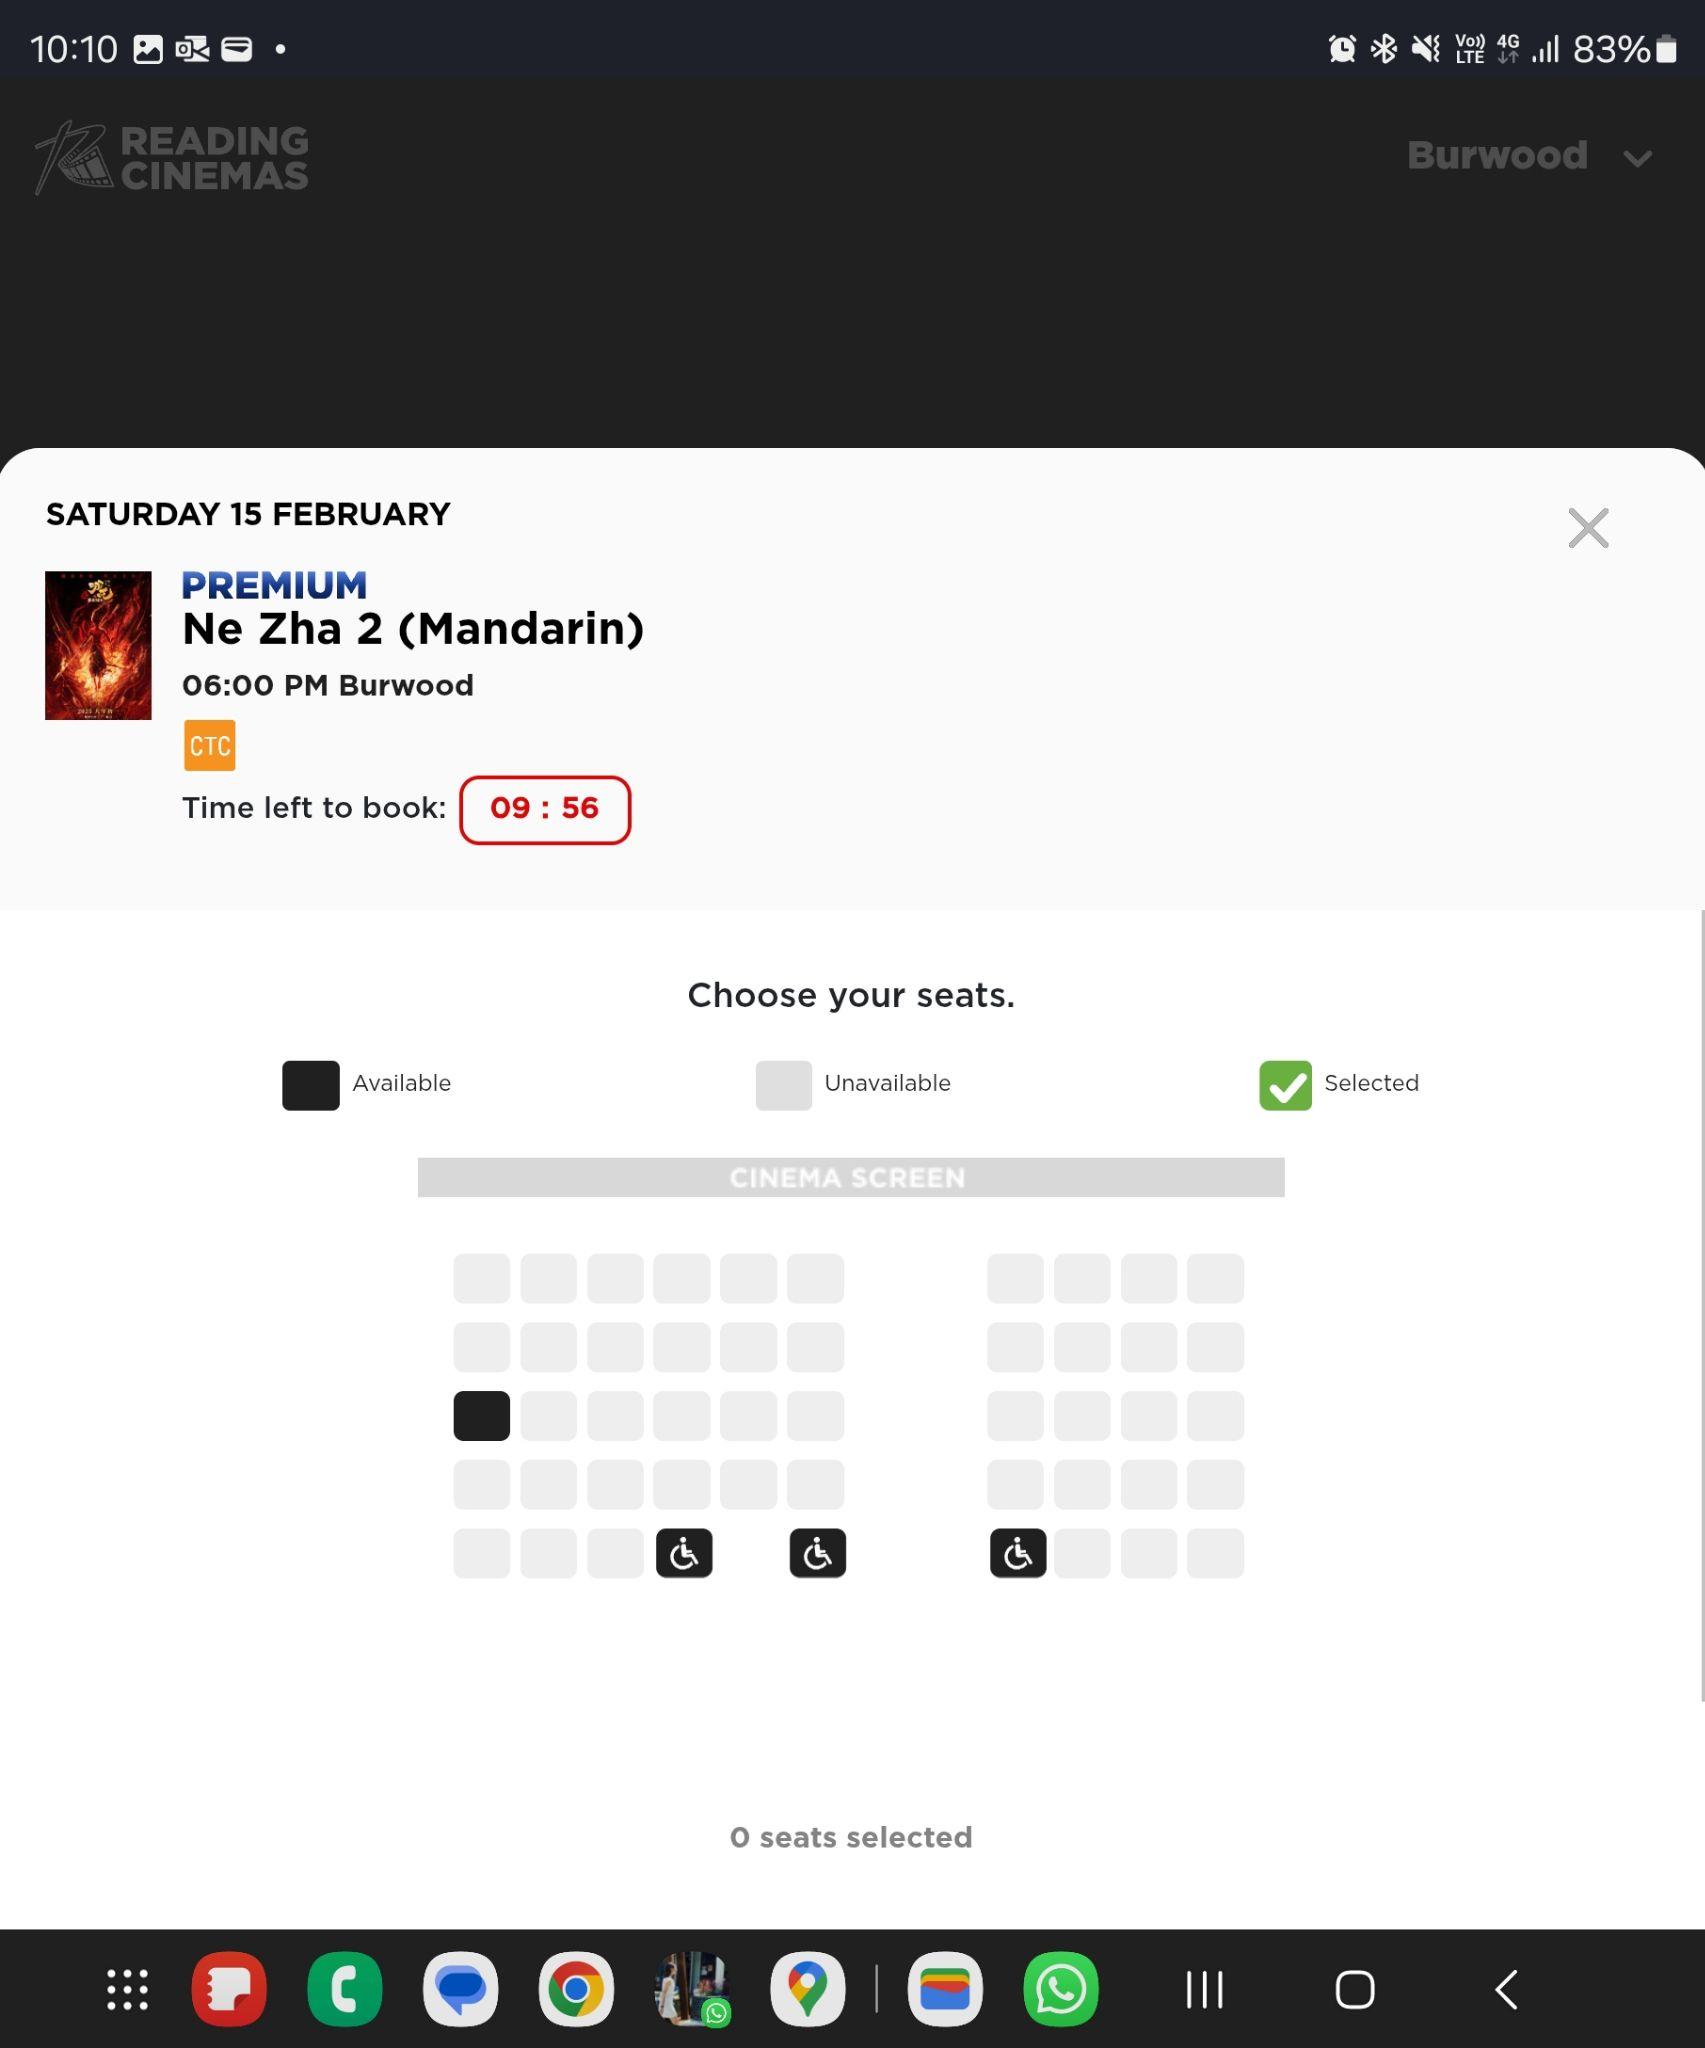Tap the Ne Zha 2 movie poster

[x=98, y=645]
